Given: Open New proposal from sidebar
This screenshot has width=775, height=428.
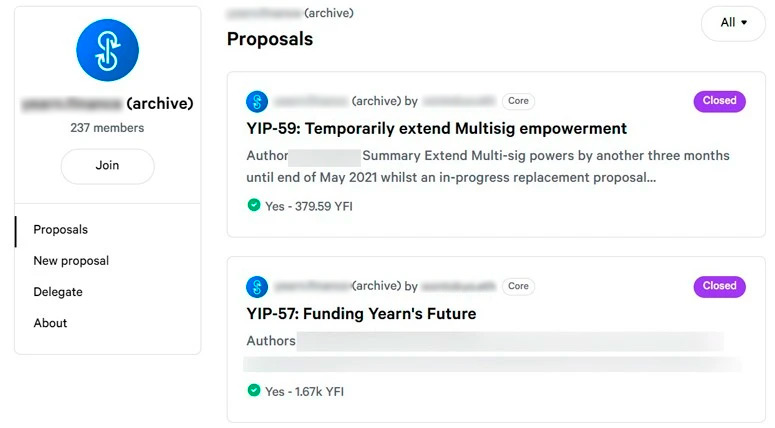Looking at the screenshot, I should point(71,261).
